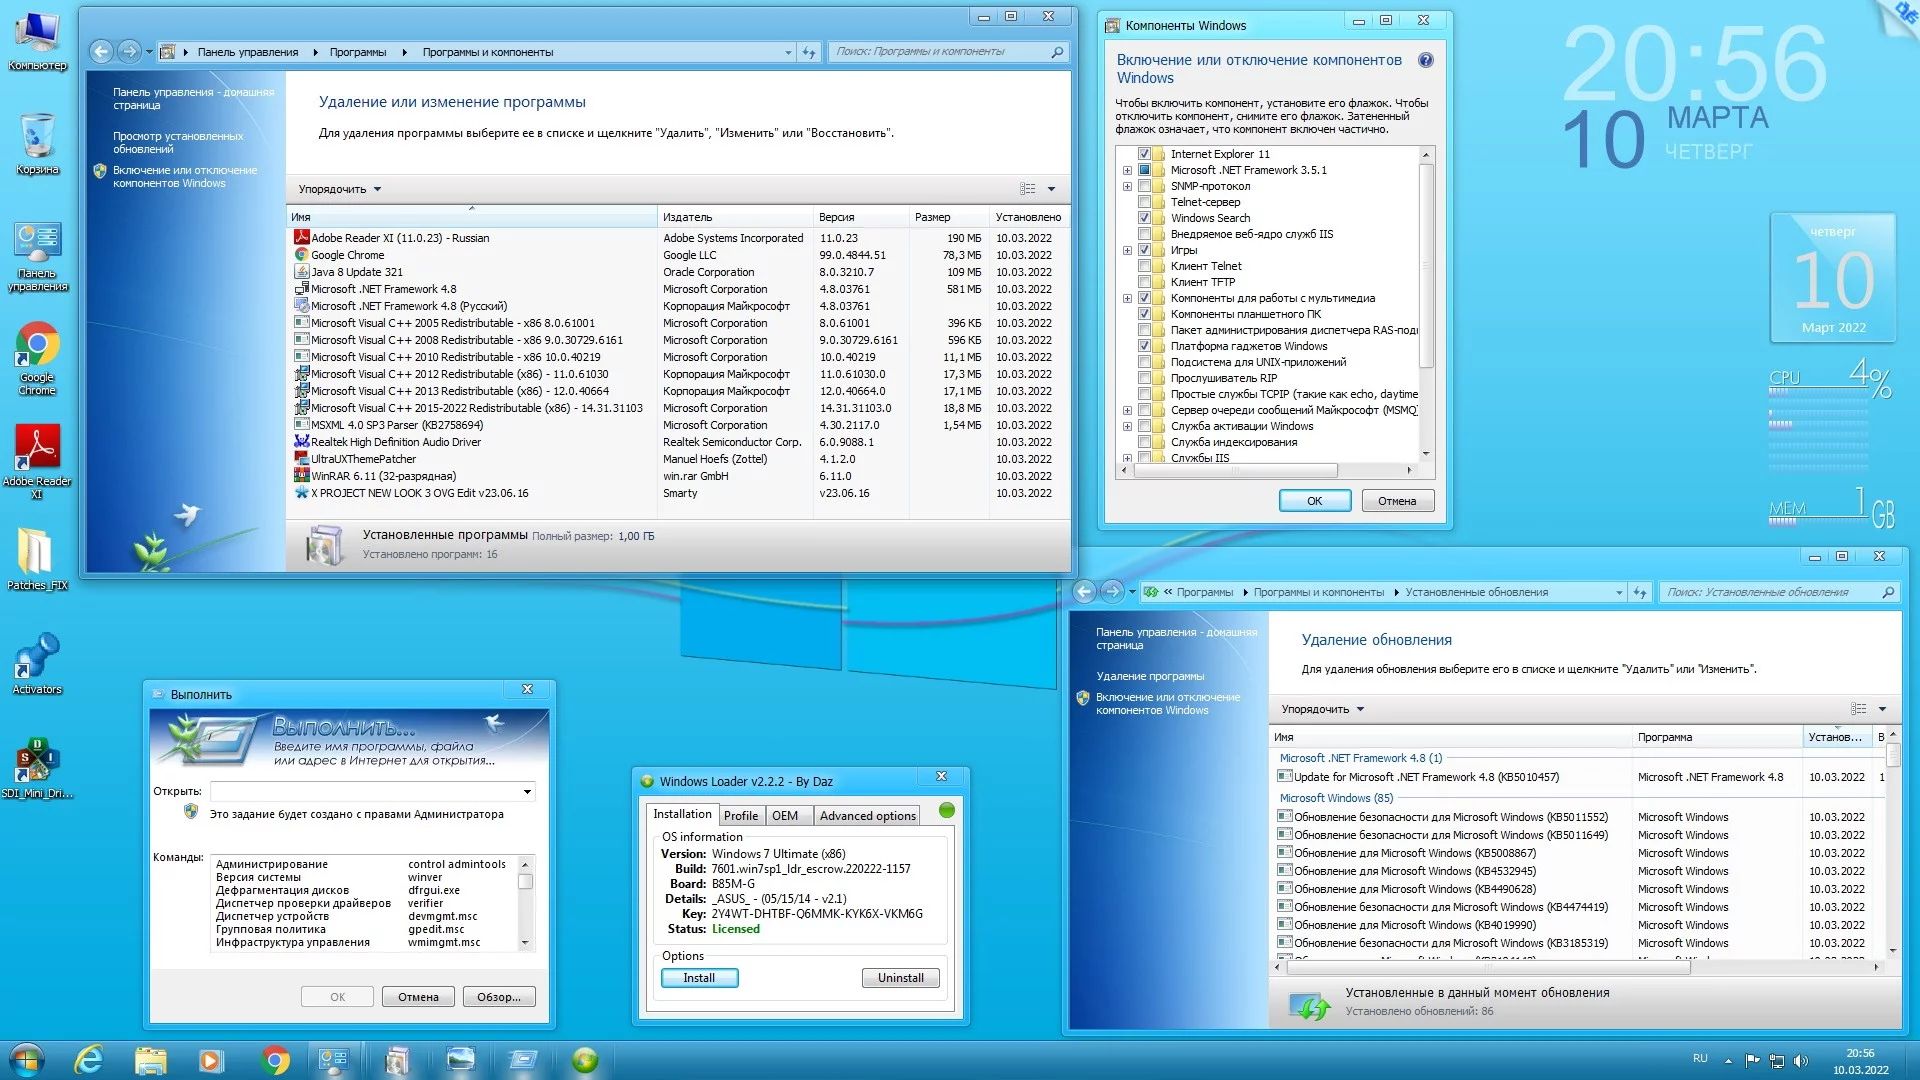
Task: Uncheck the Windows Search component
Action: tap(1145, 218)
